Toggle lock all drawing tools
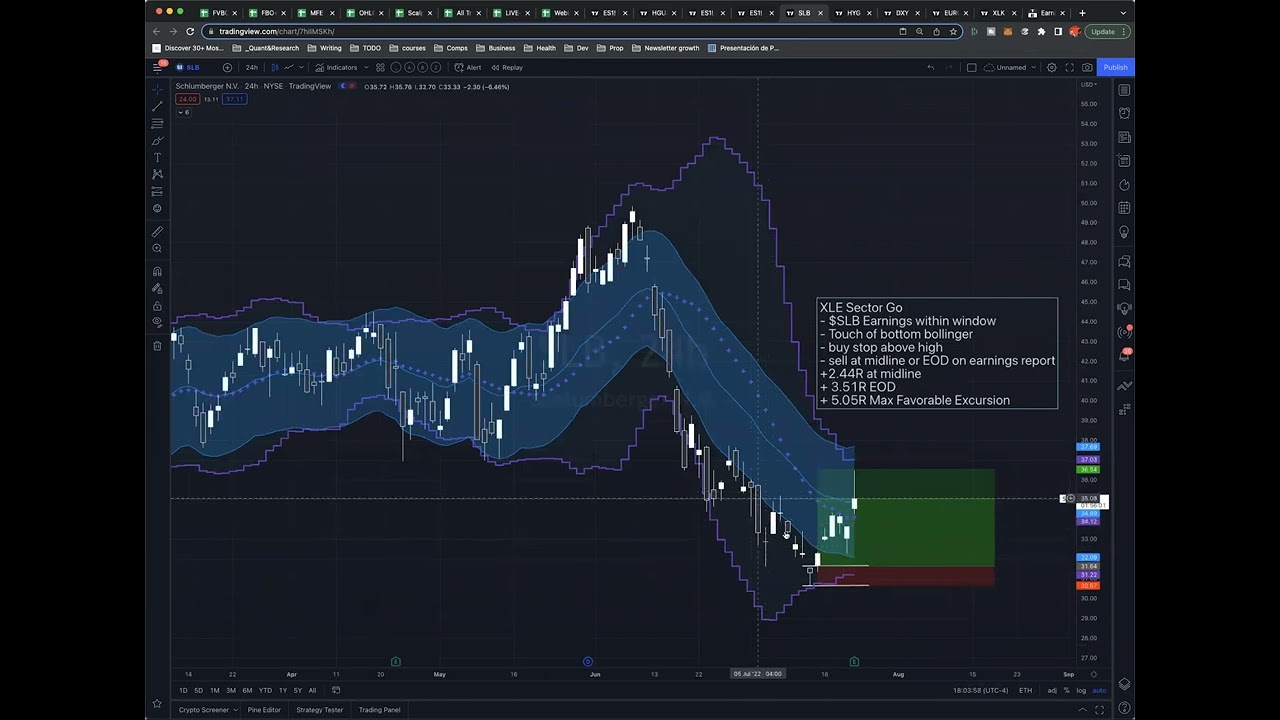This screenshot has height=720, width=1280. pos(157,305)
